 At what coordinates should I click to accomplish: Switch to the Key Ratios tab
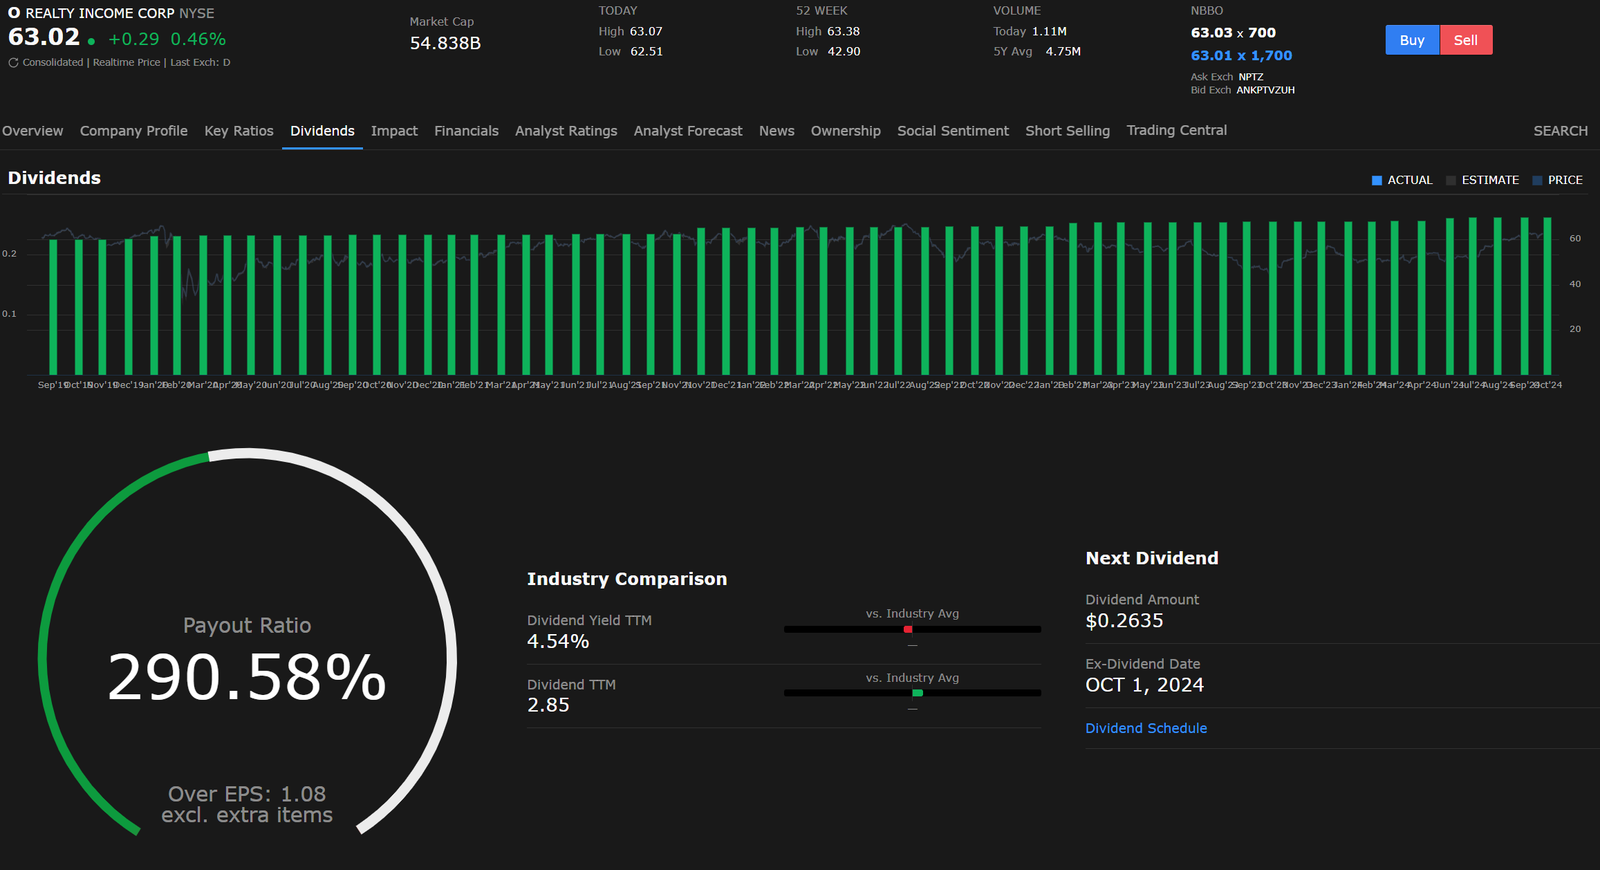pyautogui.click(x=239, y=131)
